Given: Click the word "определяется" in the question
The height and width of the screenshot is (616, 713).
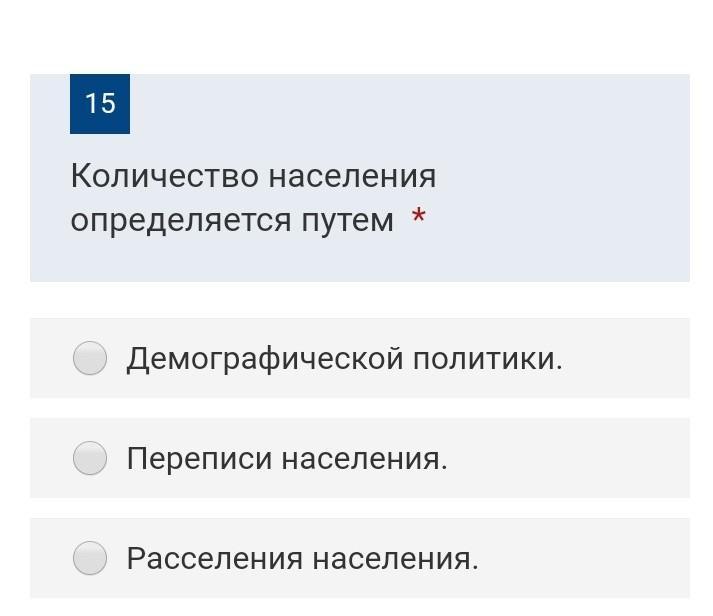Looking at the screenshot, I should click(x=182, y=221).
